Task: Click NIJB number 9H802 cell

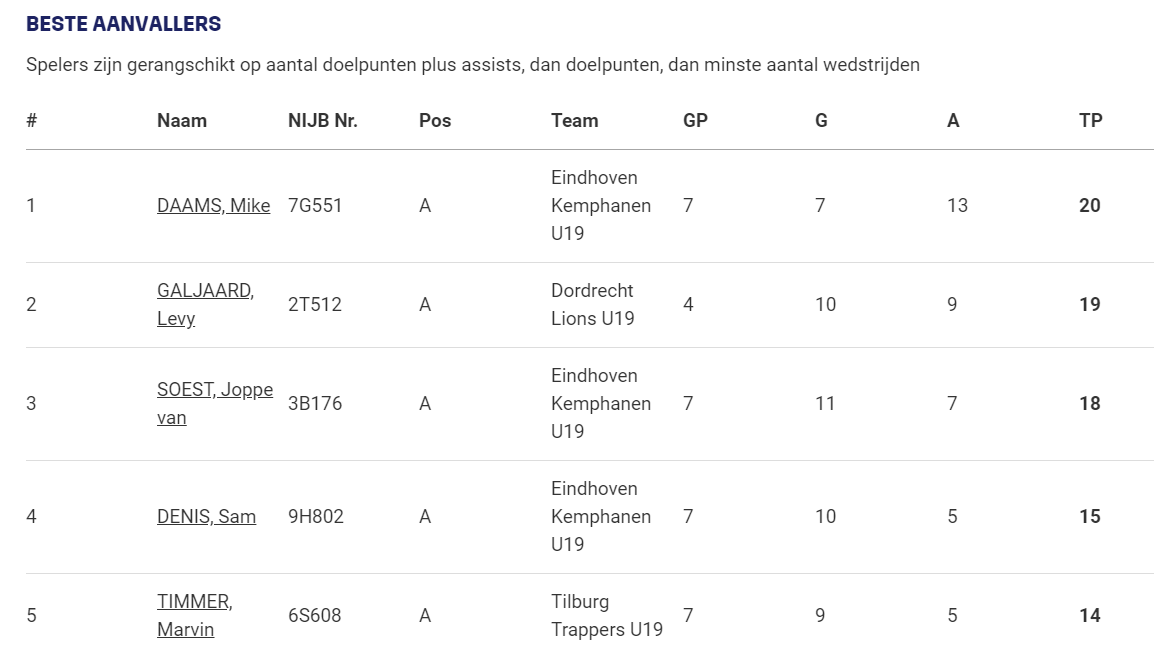Action: 316,516
